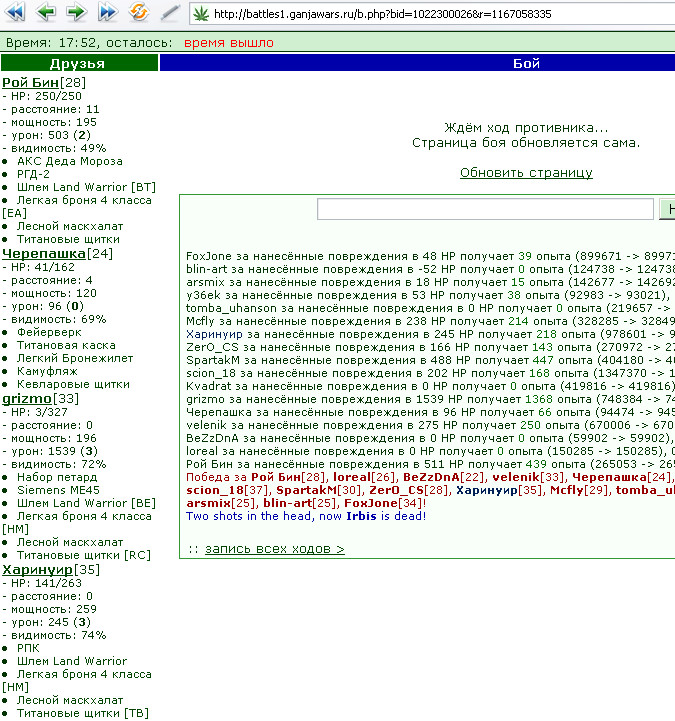This screenshot has height=721, width=675.
Task: Click the battle chat message input field
Action: tap(485, 209)
